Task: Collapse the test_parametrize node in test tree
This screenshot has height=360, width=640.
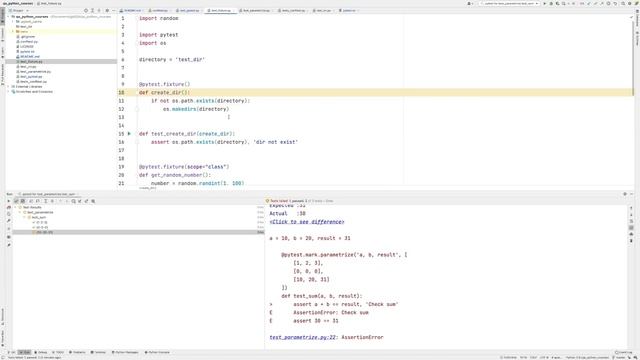Action: tap(20, 212)
